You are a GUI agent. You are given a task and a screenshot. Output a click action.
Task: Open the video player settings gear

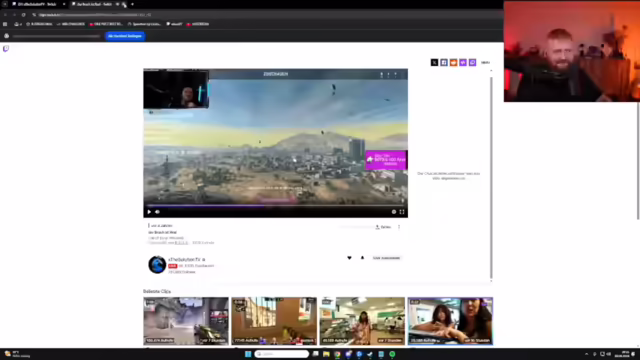[394, 212]
